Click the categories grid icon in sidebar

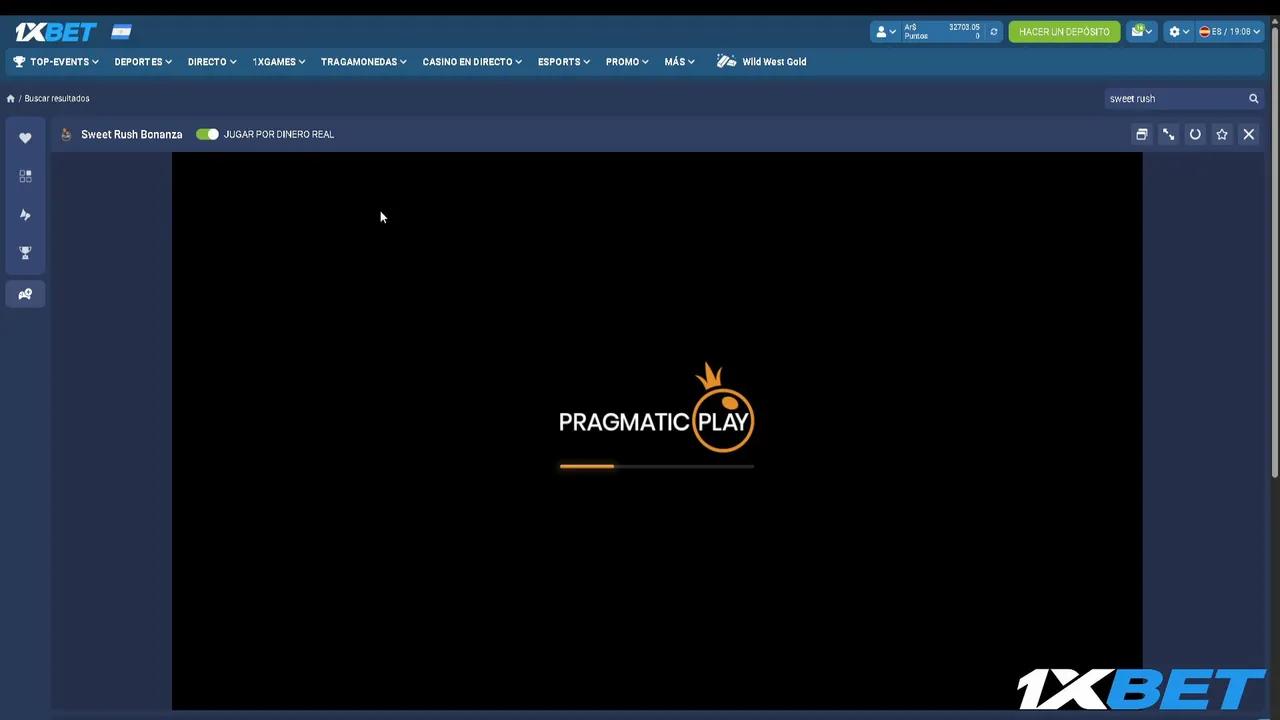pyautogui.click(x=25, y=176)
